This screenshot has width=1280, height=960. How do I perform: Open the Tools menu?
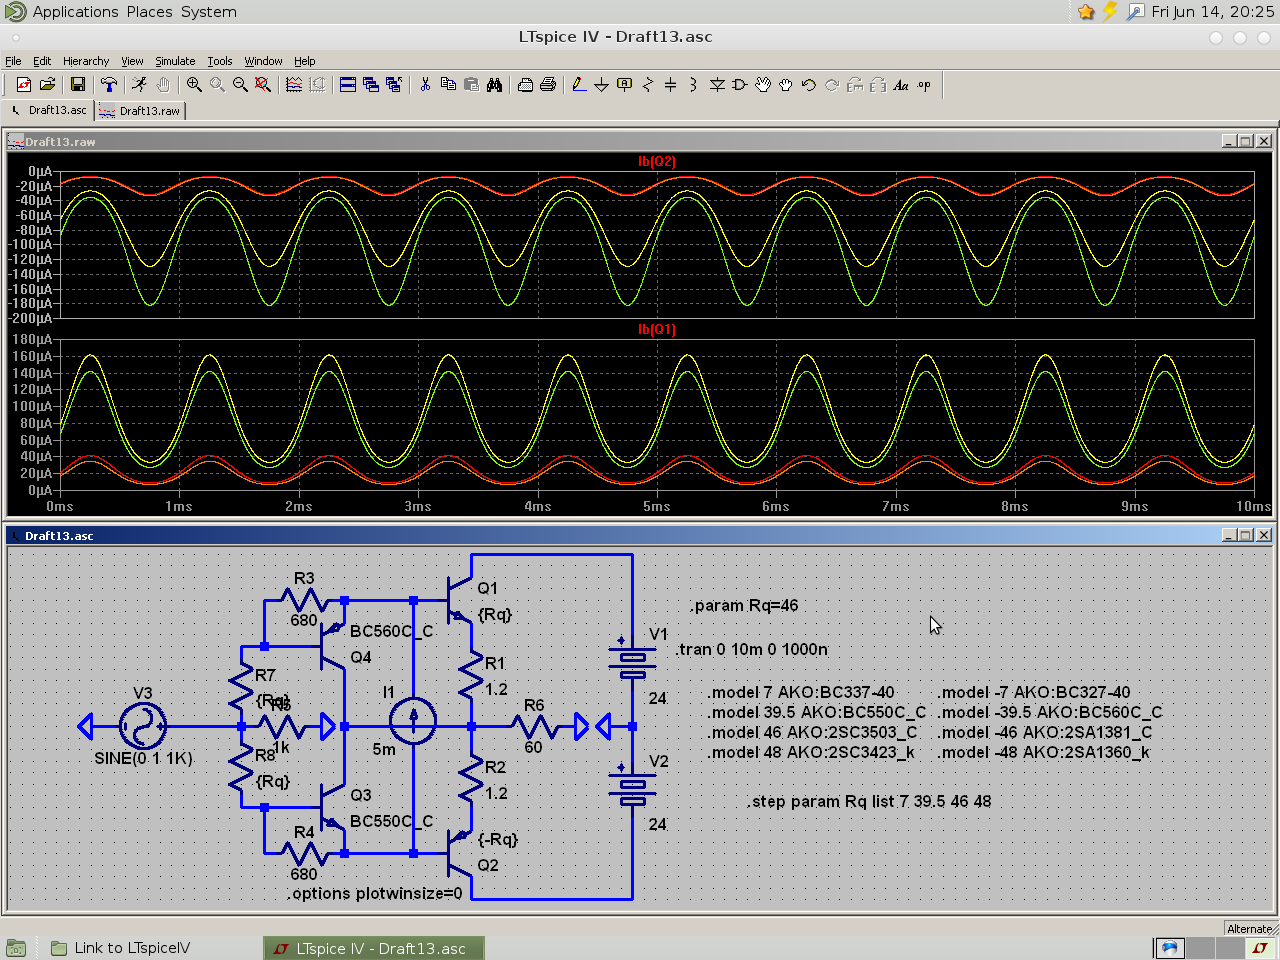click(x=220, y=61)
